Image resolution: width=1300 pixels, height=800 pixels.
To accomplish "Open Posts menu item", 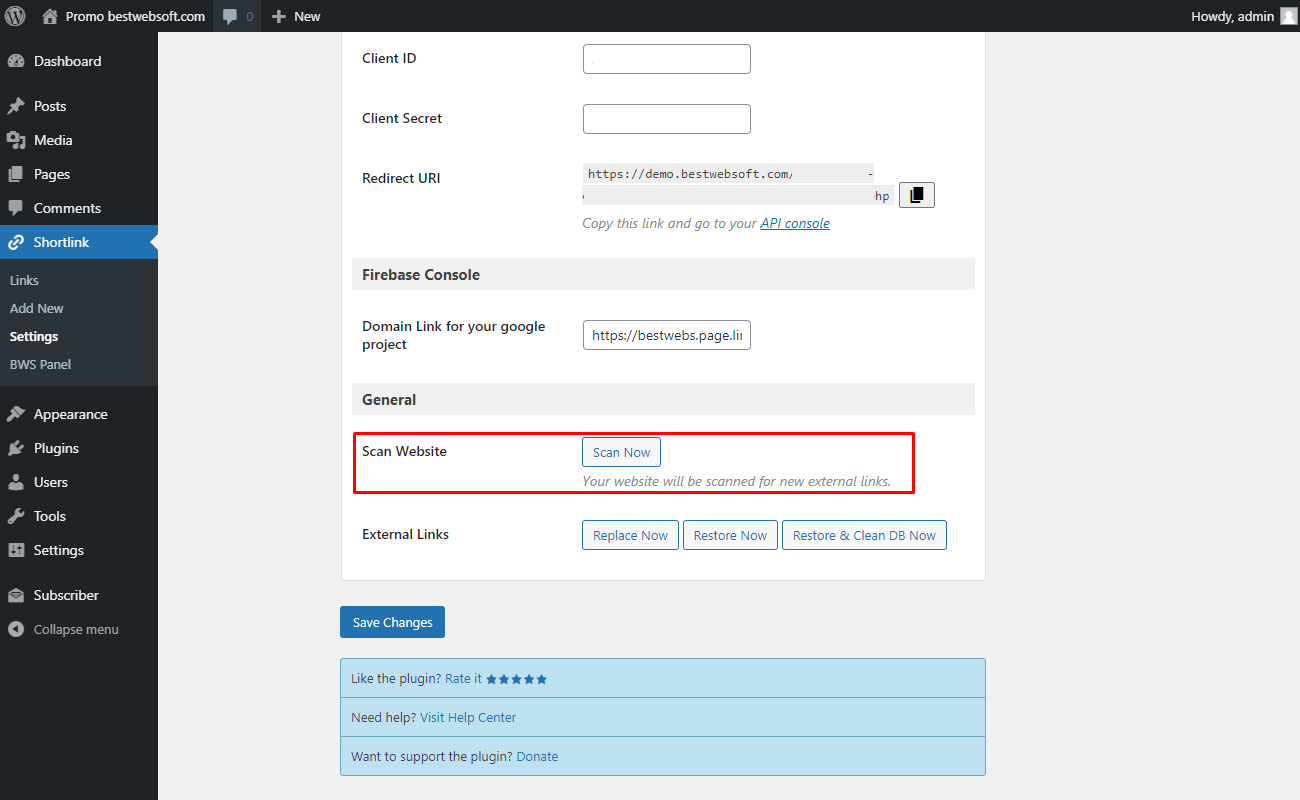I will (79, 106).
